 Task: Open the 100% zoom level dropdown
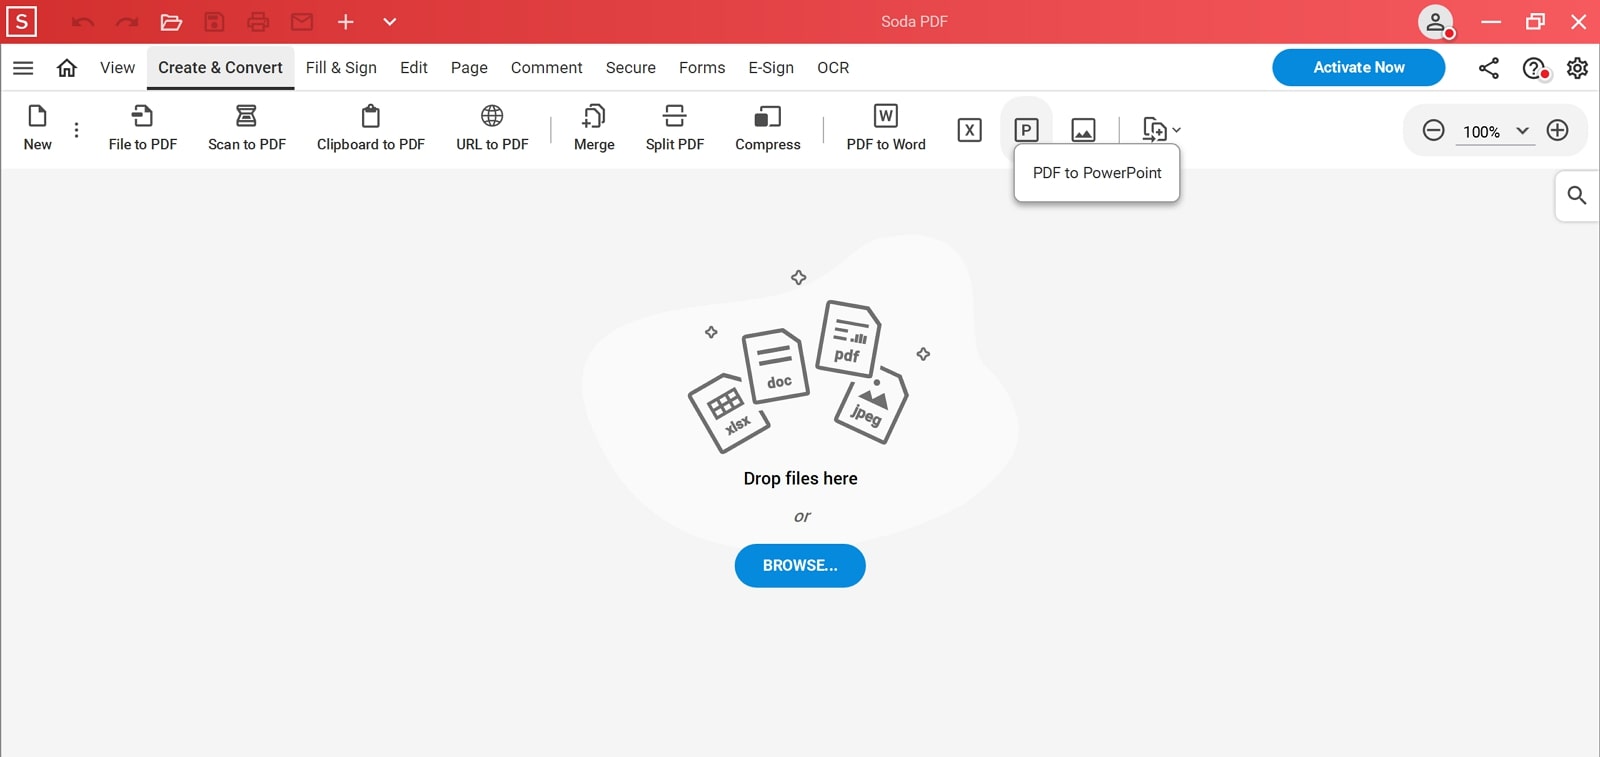pos(1497,131)
